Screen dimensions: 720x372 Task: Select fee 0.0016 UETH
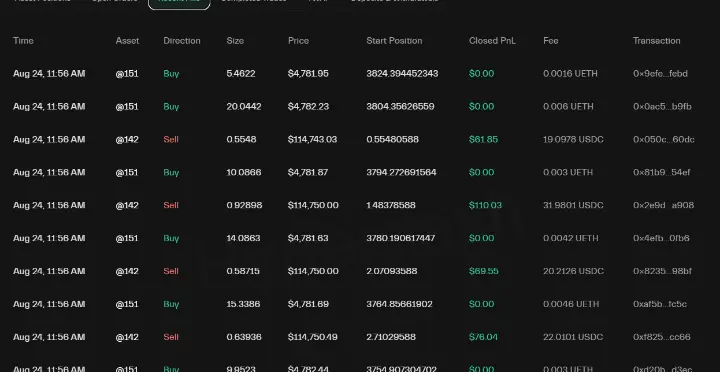click(570, 73)
